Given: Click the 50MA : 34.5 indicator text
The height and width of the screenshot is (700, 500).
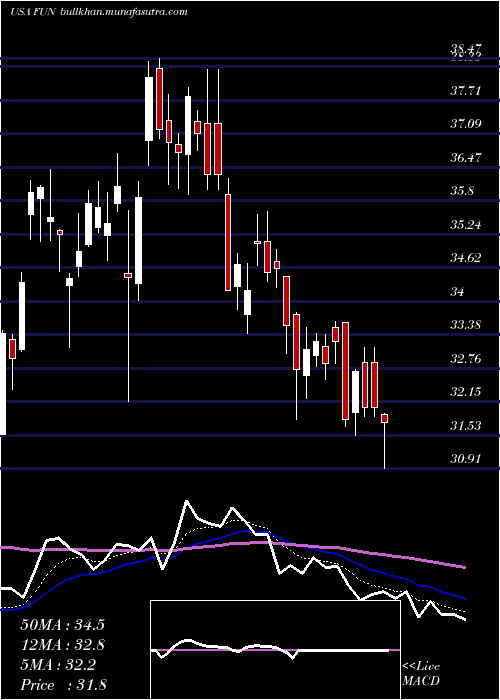Looking at the screenshot, I should pyautogui.click(x=62, y=625).
